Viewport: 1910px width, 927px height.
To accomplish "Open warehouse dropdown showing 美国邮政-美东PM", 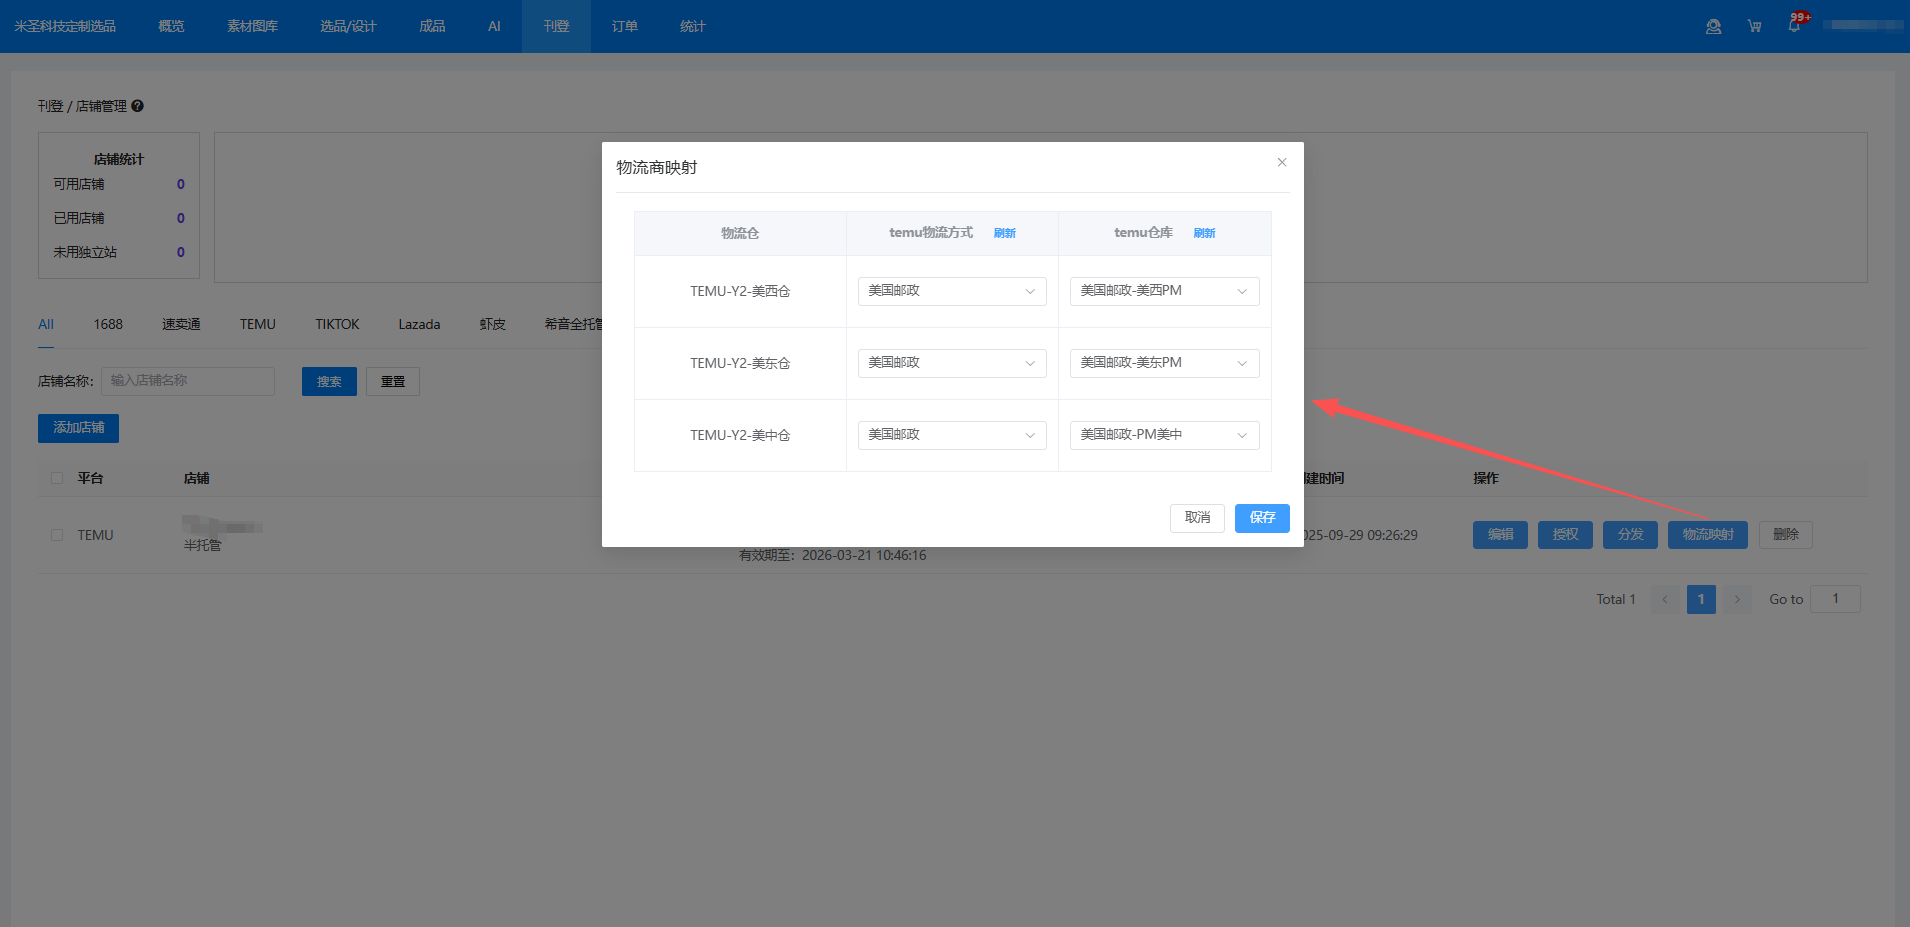I will pyautogui.click(x=1163, y=363).
